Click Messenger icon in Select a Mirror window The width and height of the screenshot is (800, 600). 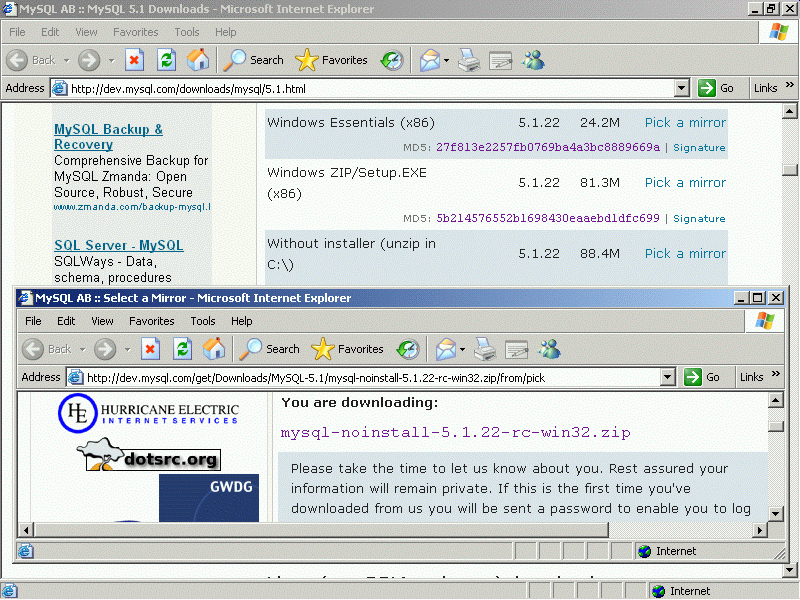[x=549, y=349]
